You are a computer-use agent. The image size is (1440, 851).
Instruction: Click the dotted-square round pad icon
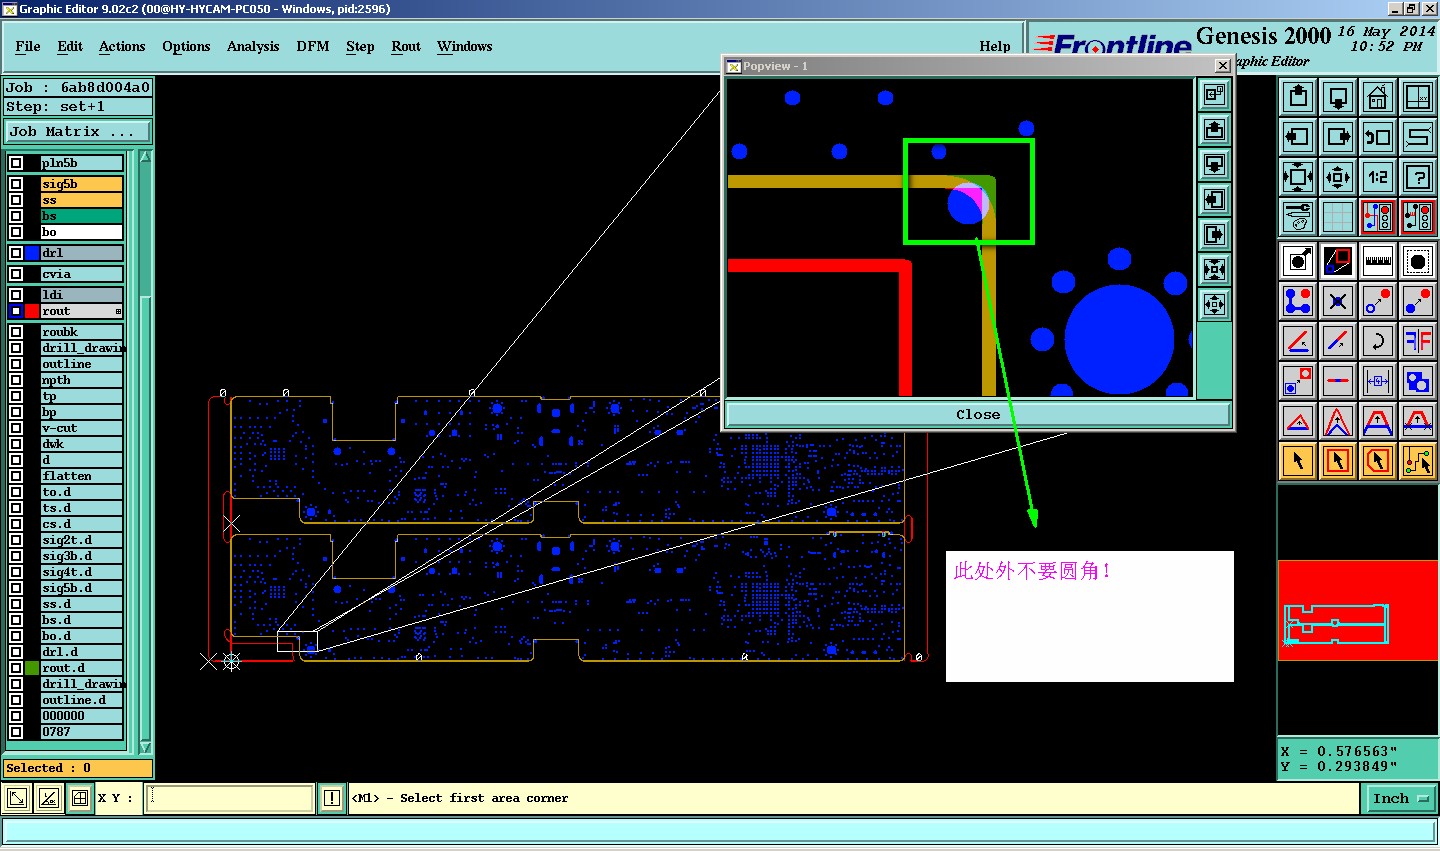1418,261
